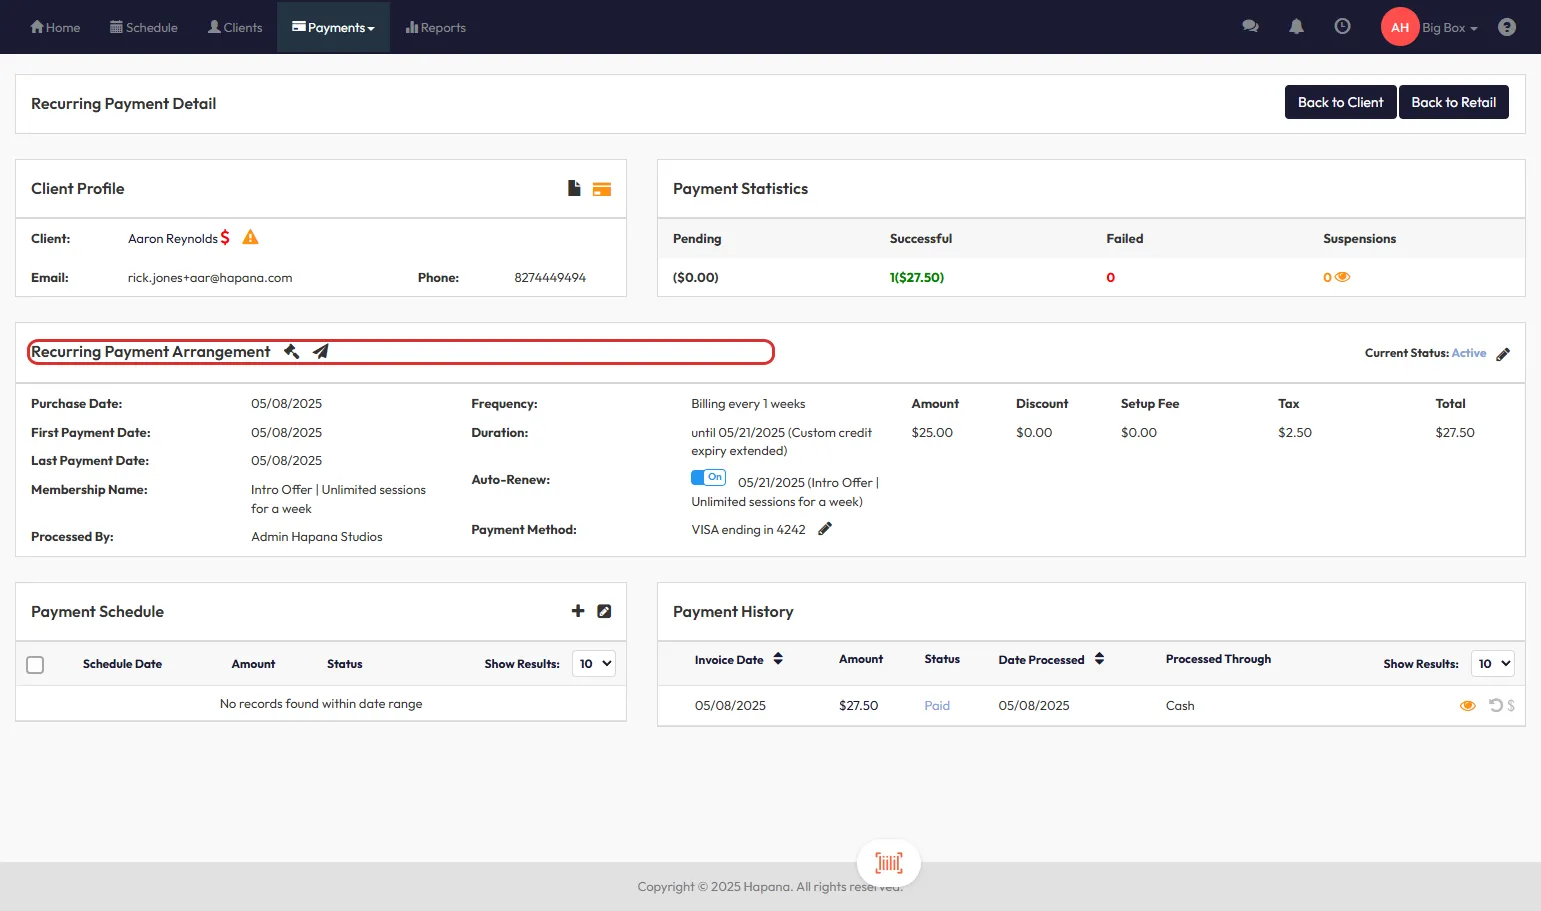View suspensions via the eye icon
Viewport: 1541px width, 911px height.
click(x=1342, y=277)
